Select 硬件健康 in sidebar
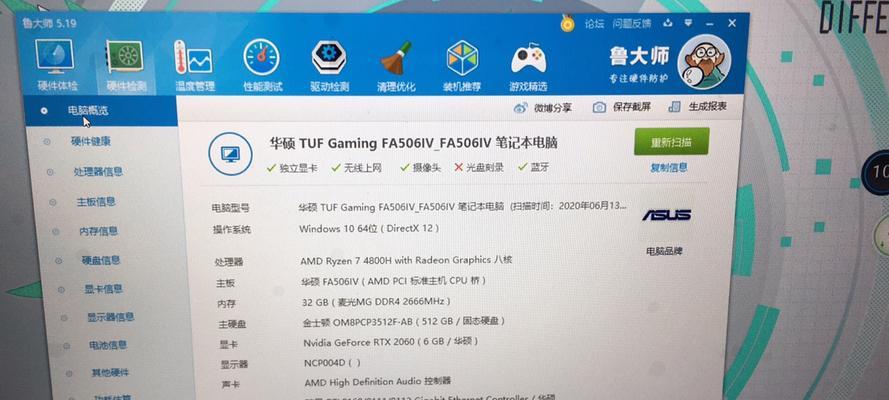The width and height of the screenshot is (889, 400). (x=91, y=142)
